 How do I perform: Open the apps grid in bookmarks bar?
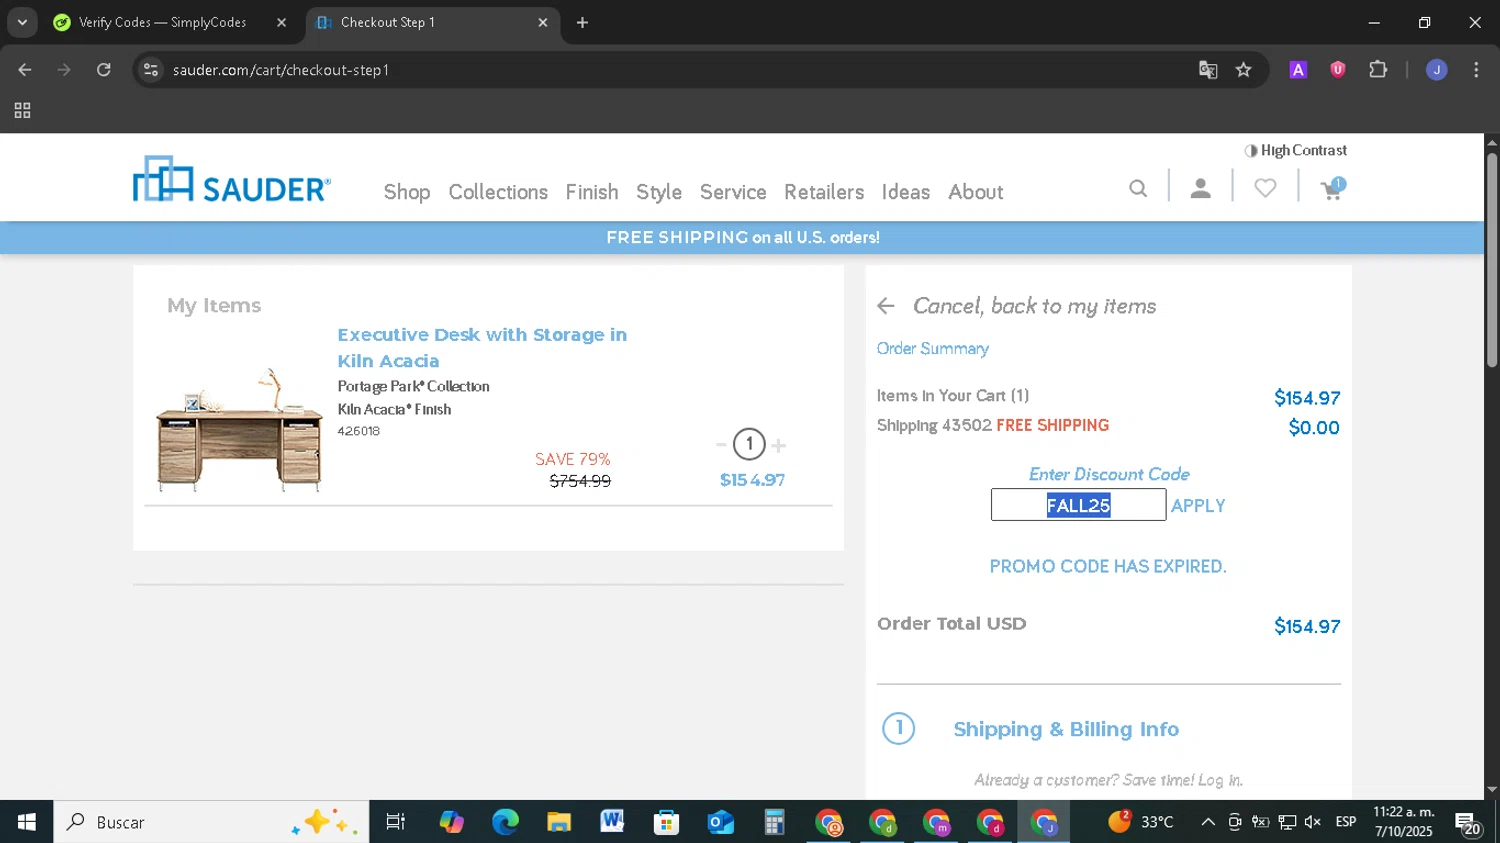[x=22, y=111]
